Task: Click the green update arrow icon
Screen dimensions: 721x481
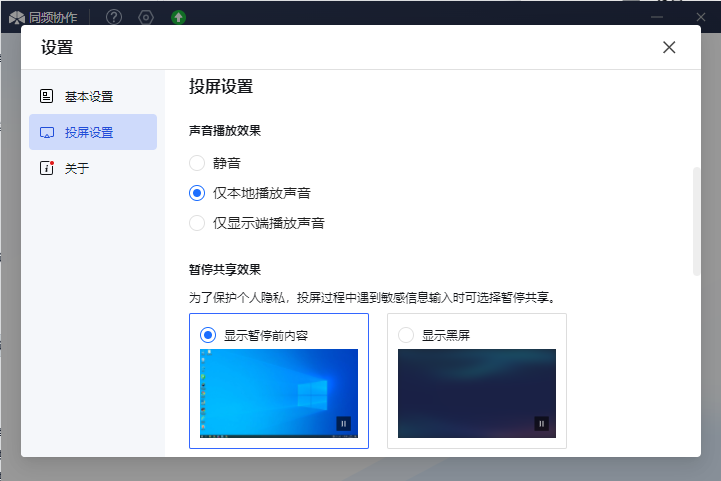Action: [178, 17]
